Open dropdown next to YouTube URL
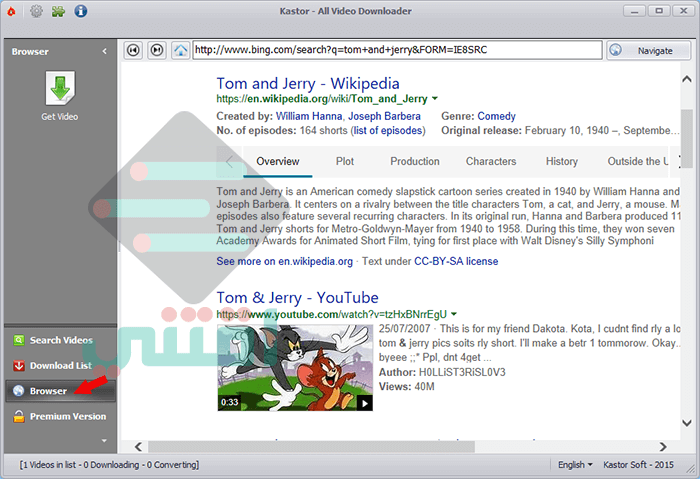The height and width of the screenshot is (479, 700). pos(454,314)
